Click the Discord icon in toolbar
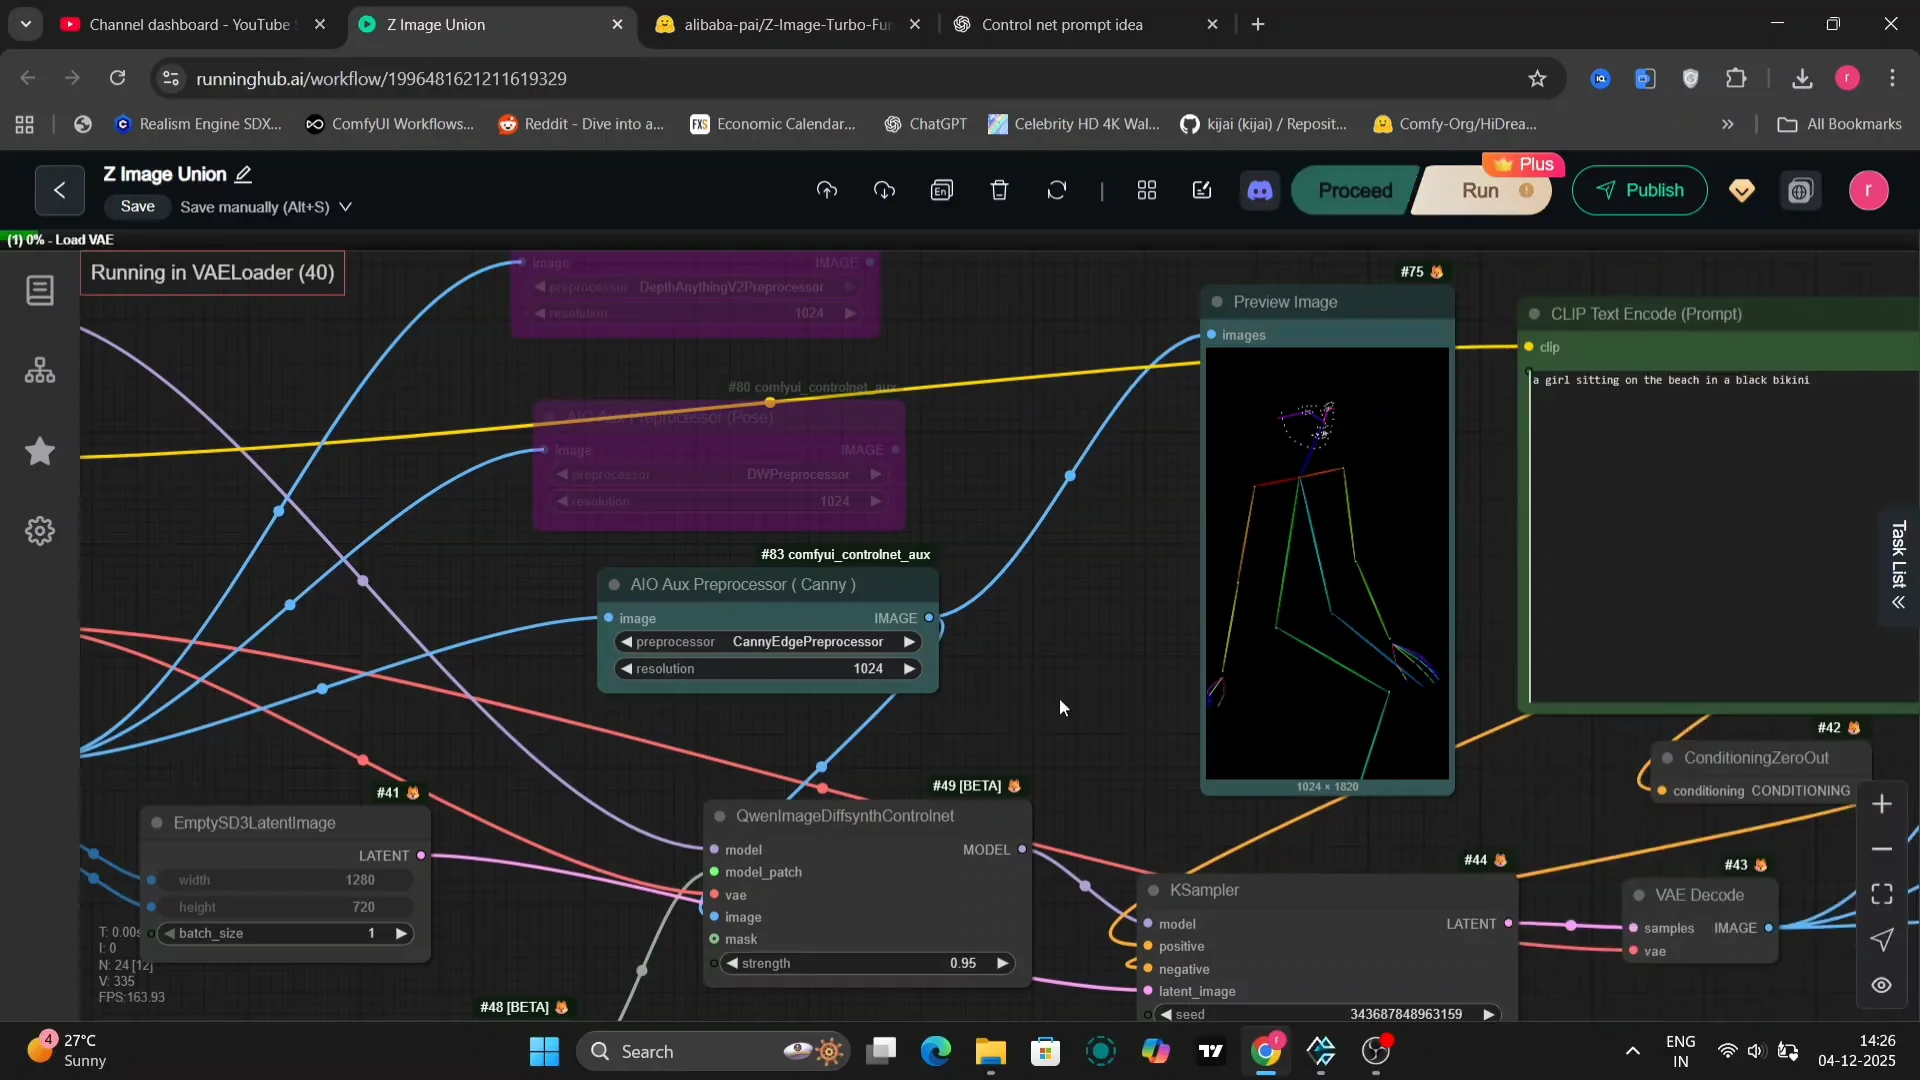 click(1260, 191)
